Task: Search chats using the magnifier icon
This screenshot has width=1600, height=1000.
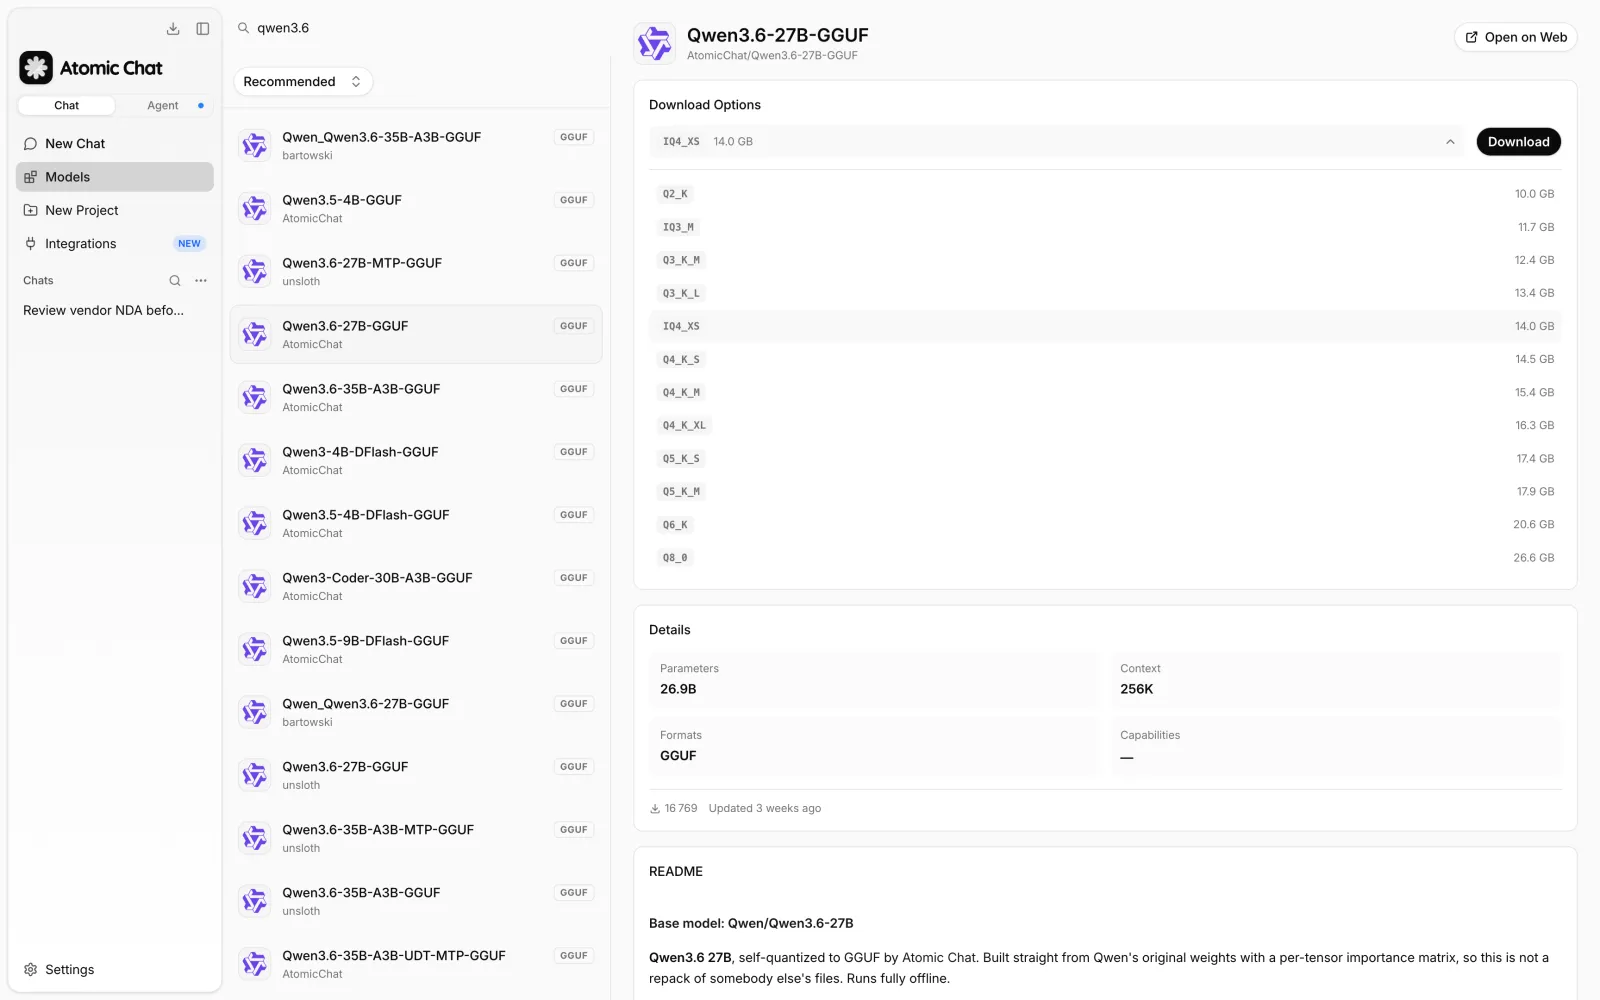Action: point(175,281)
